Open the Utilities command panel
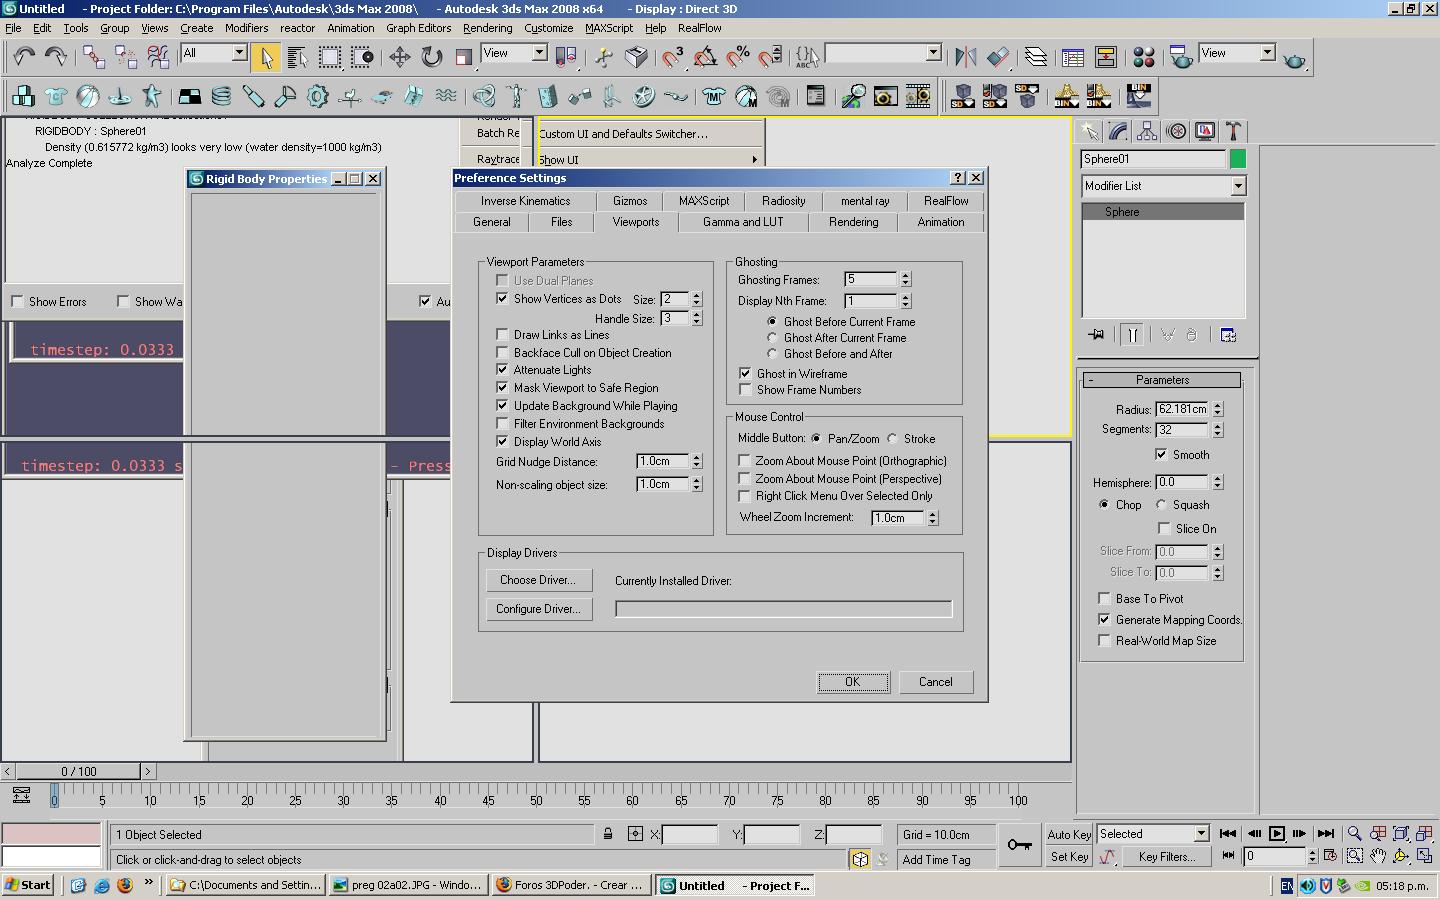The width and height of the screenshot is (1440, 900). coord(1233,131)
